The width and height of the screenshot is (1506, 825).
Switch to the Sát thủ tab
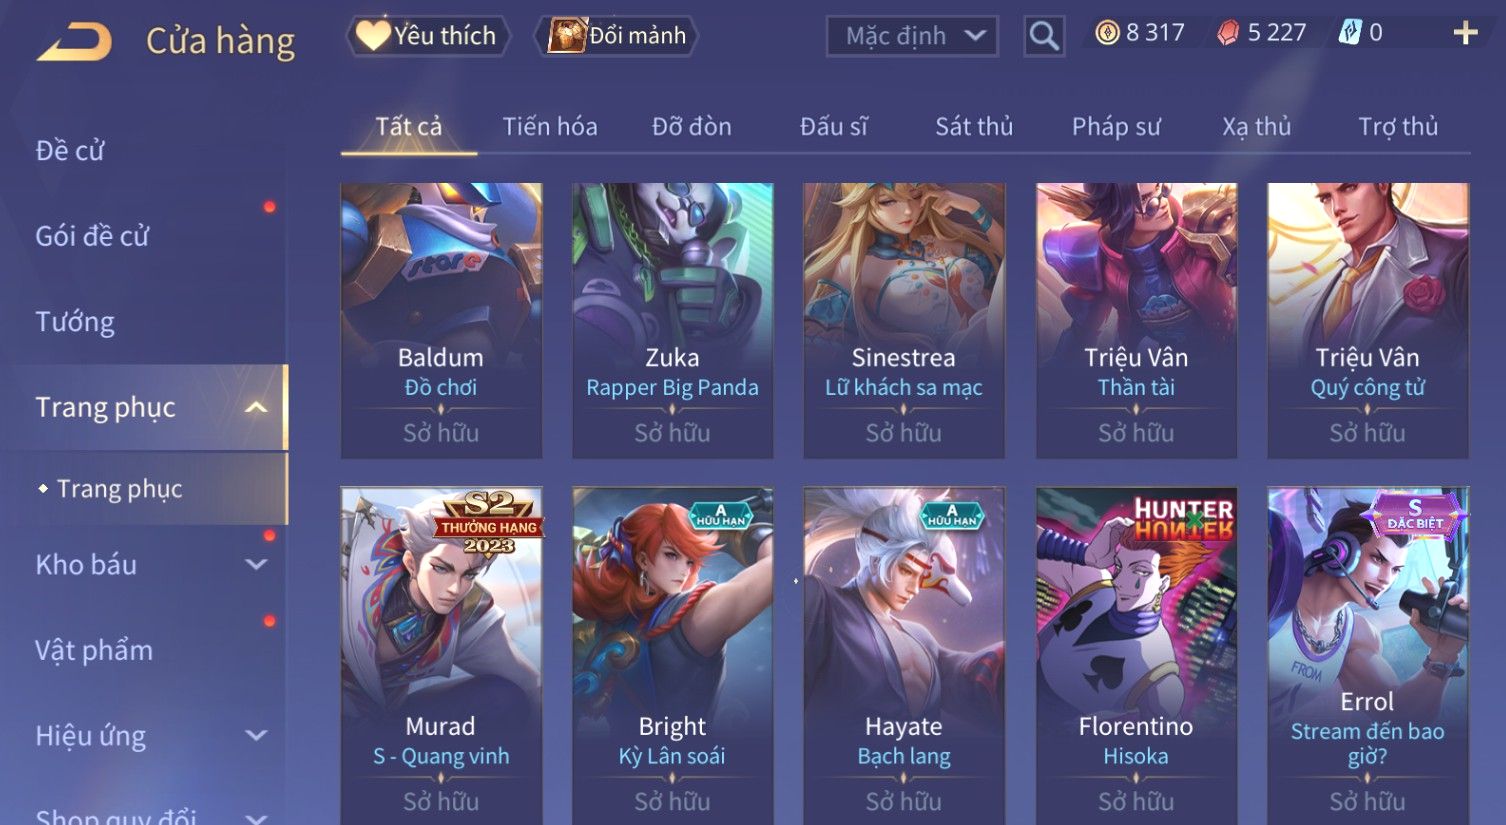[974, 127]
